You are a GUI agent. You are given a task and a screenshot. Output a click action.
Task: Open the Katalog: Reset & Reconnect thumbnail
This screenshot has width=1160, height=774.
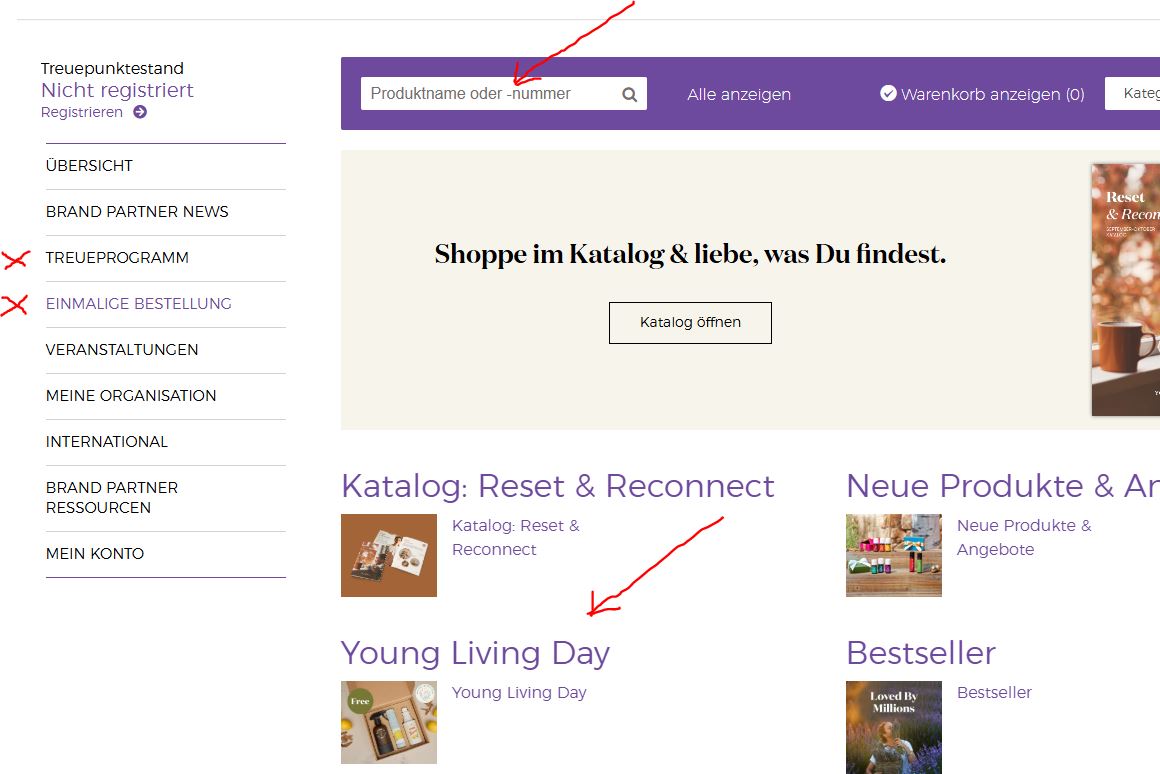[x=389, y=555]
